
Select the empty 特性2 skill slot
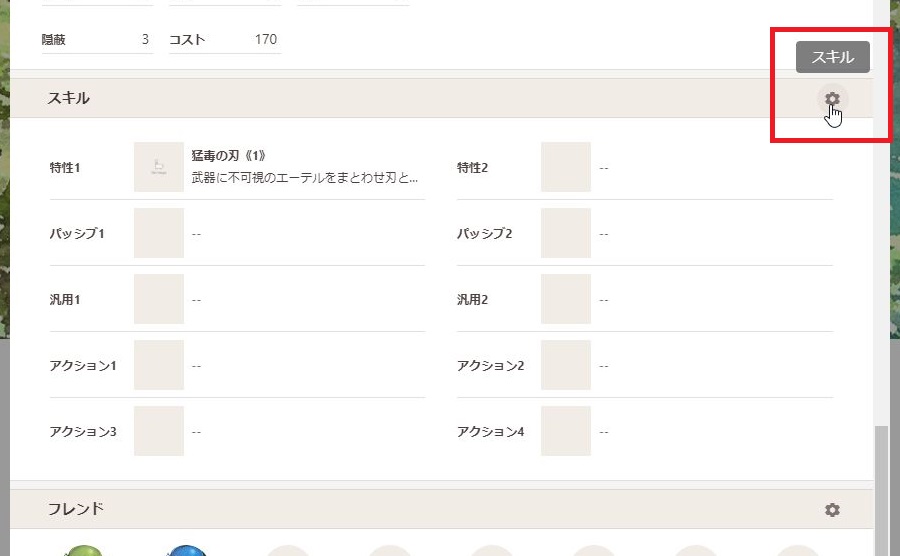coord(565,167)
